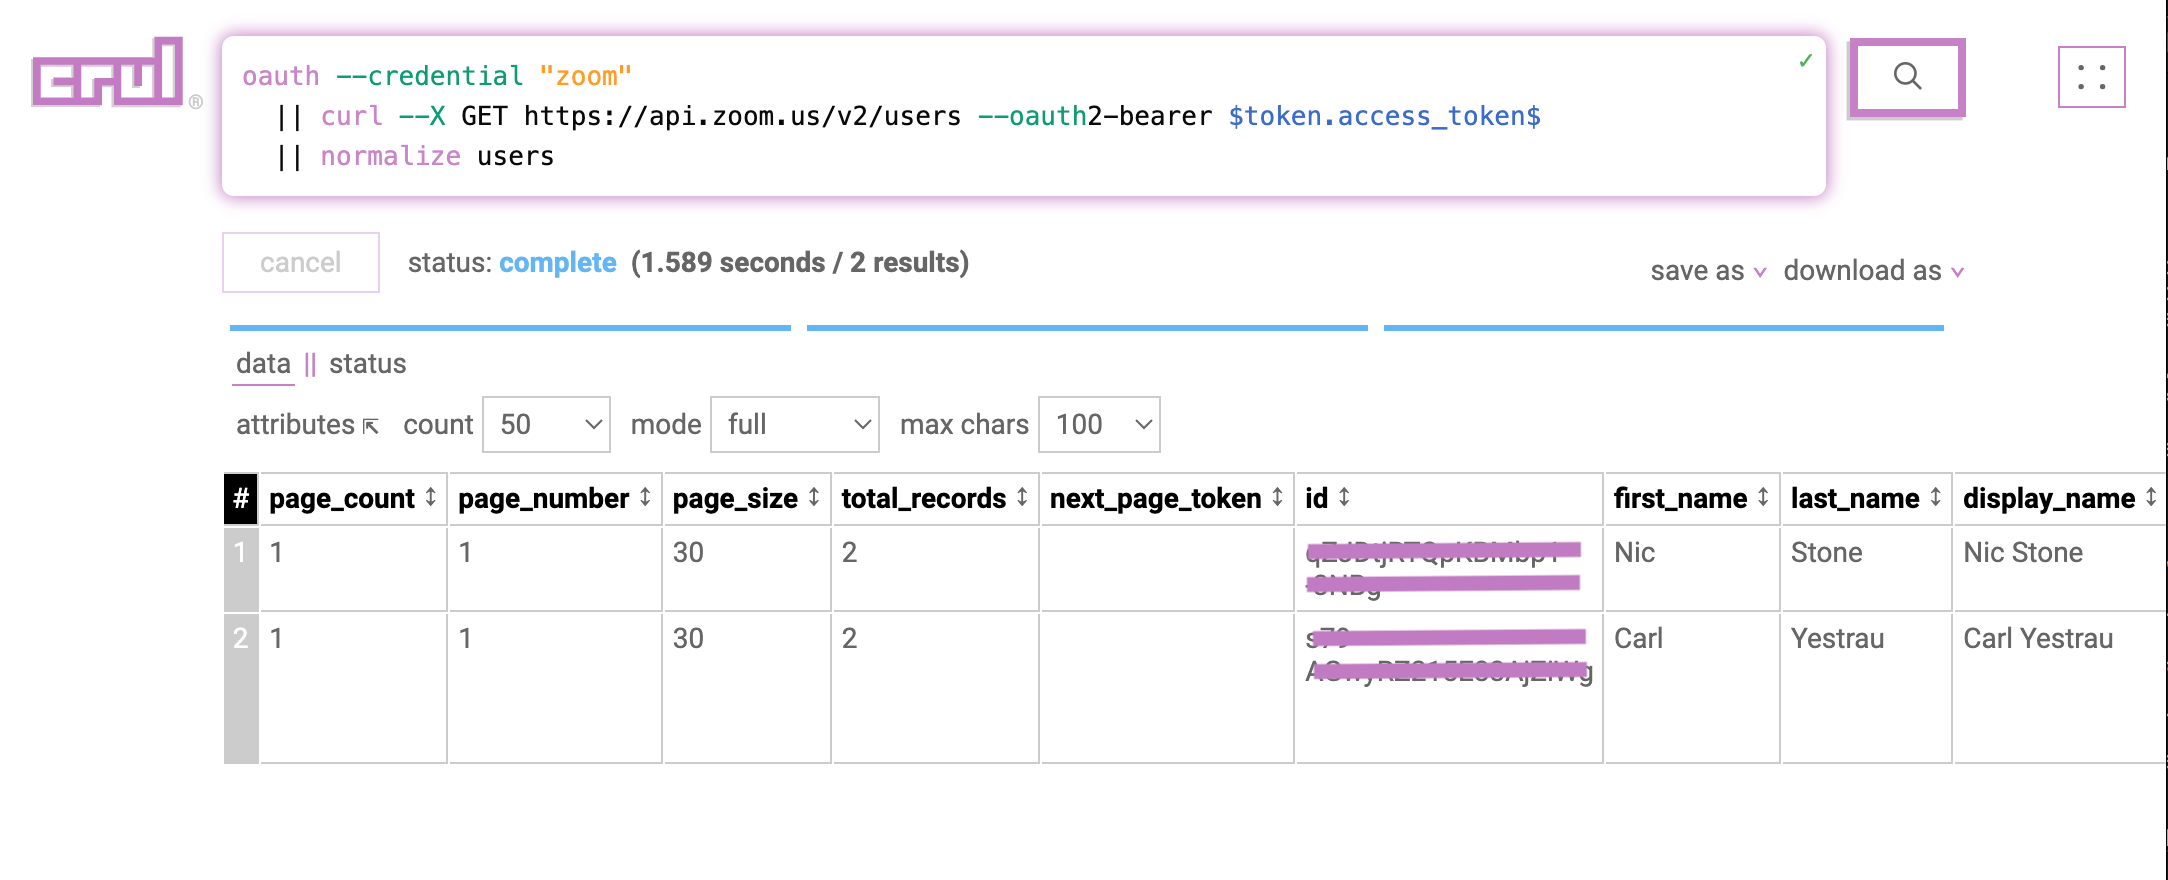Click the 1.589 seconds / 2 results text

coord(800,263)
